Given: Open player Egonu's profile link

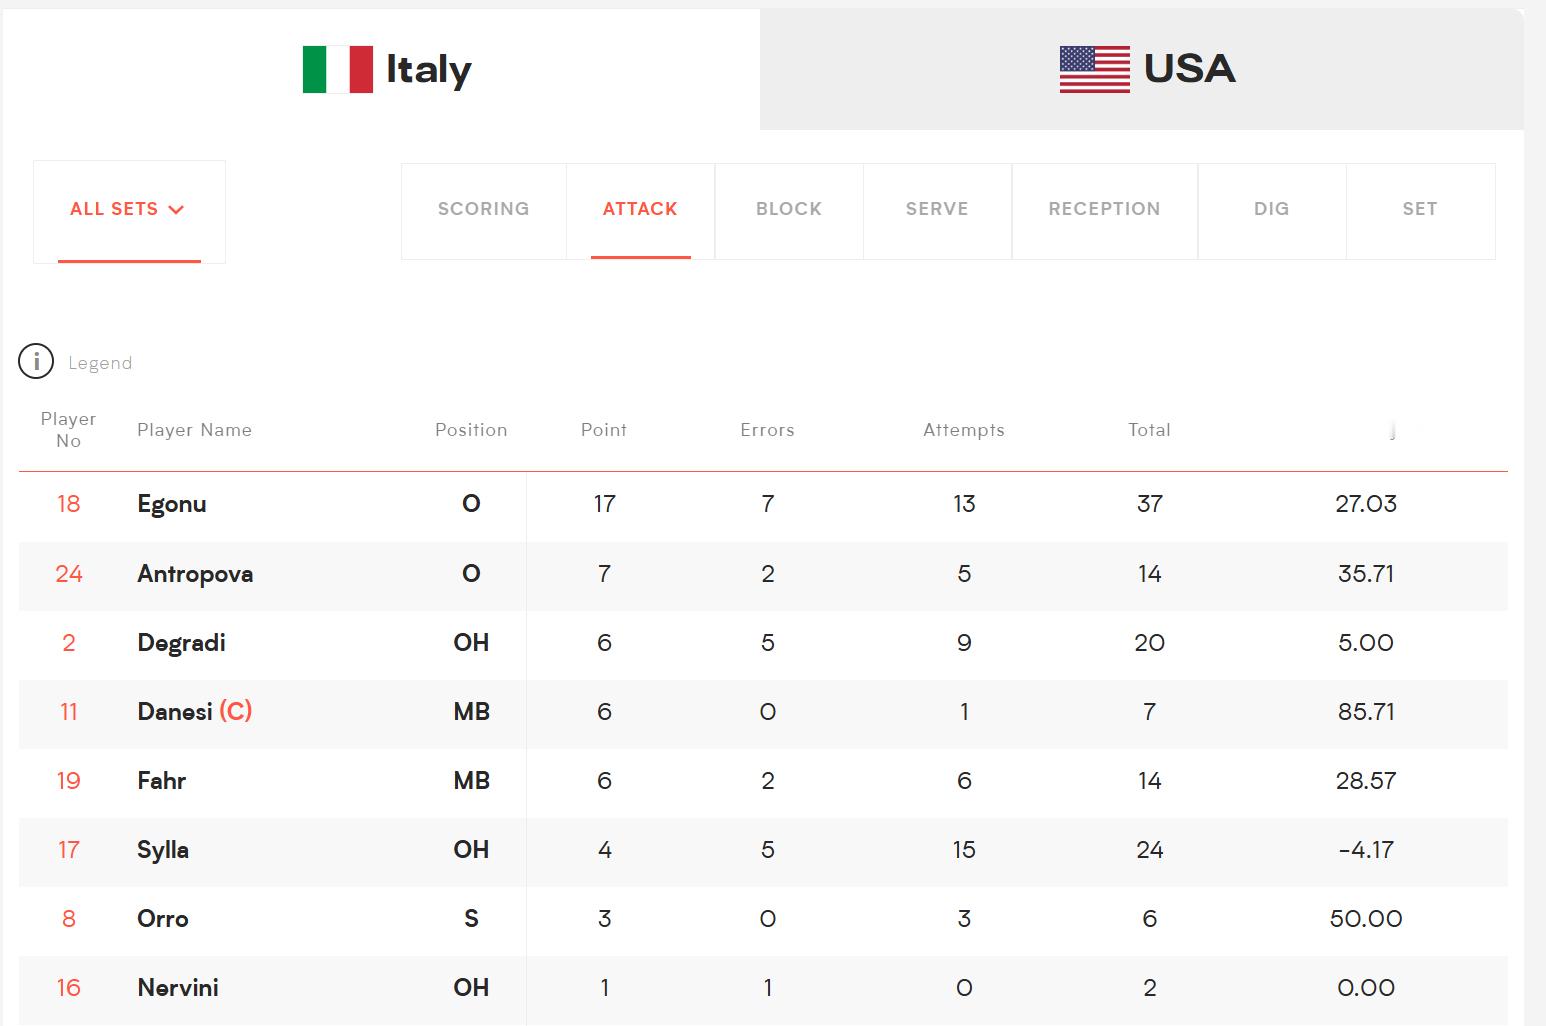Looking at the screenshot, I should [x=172, y=504].
